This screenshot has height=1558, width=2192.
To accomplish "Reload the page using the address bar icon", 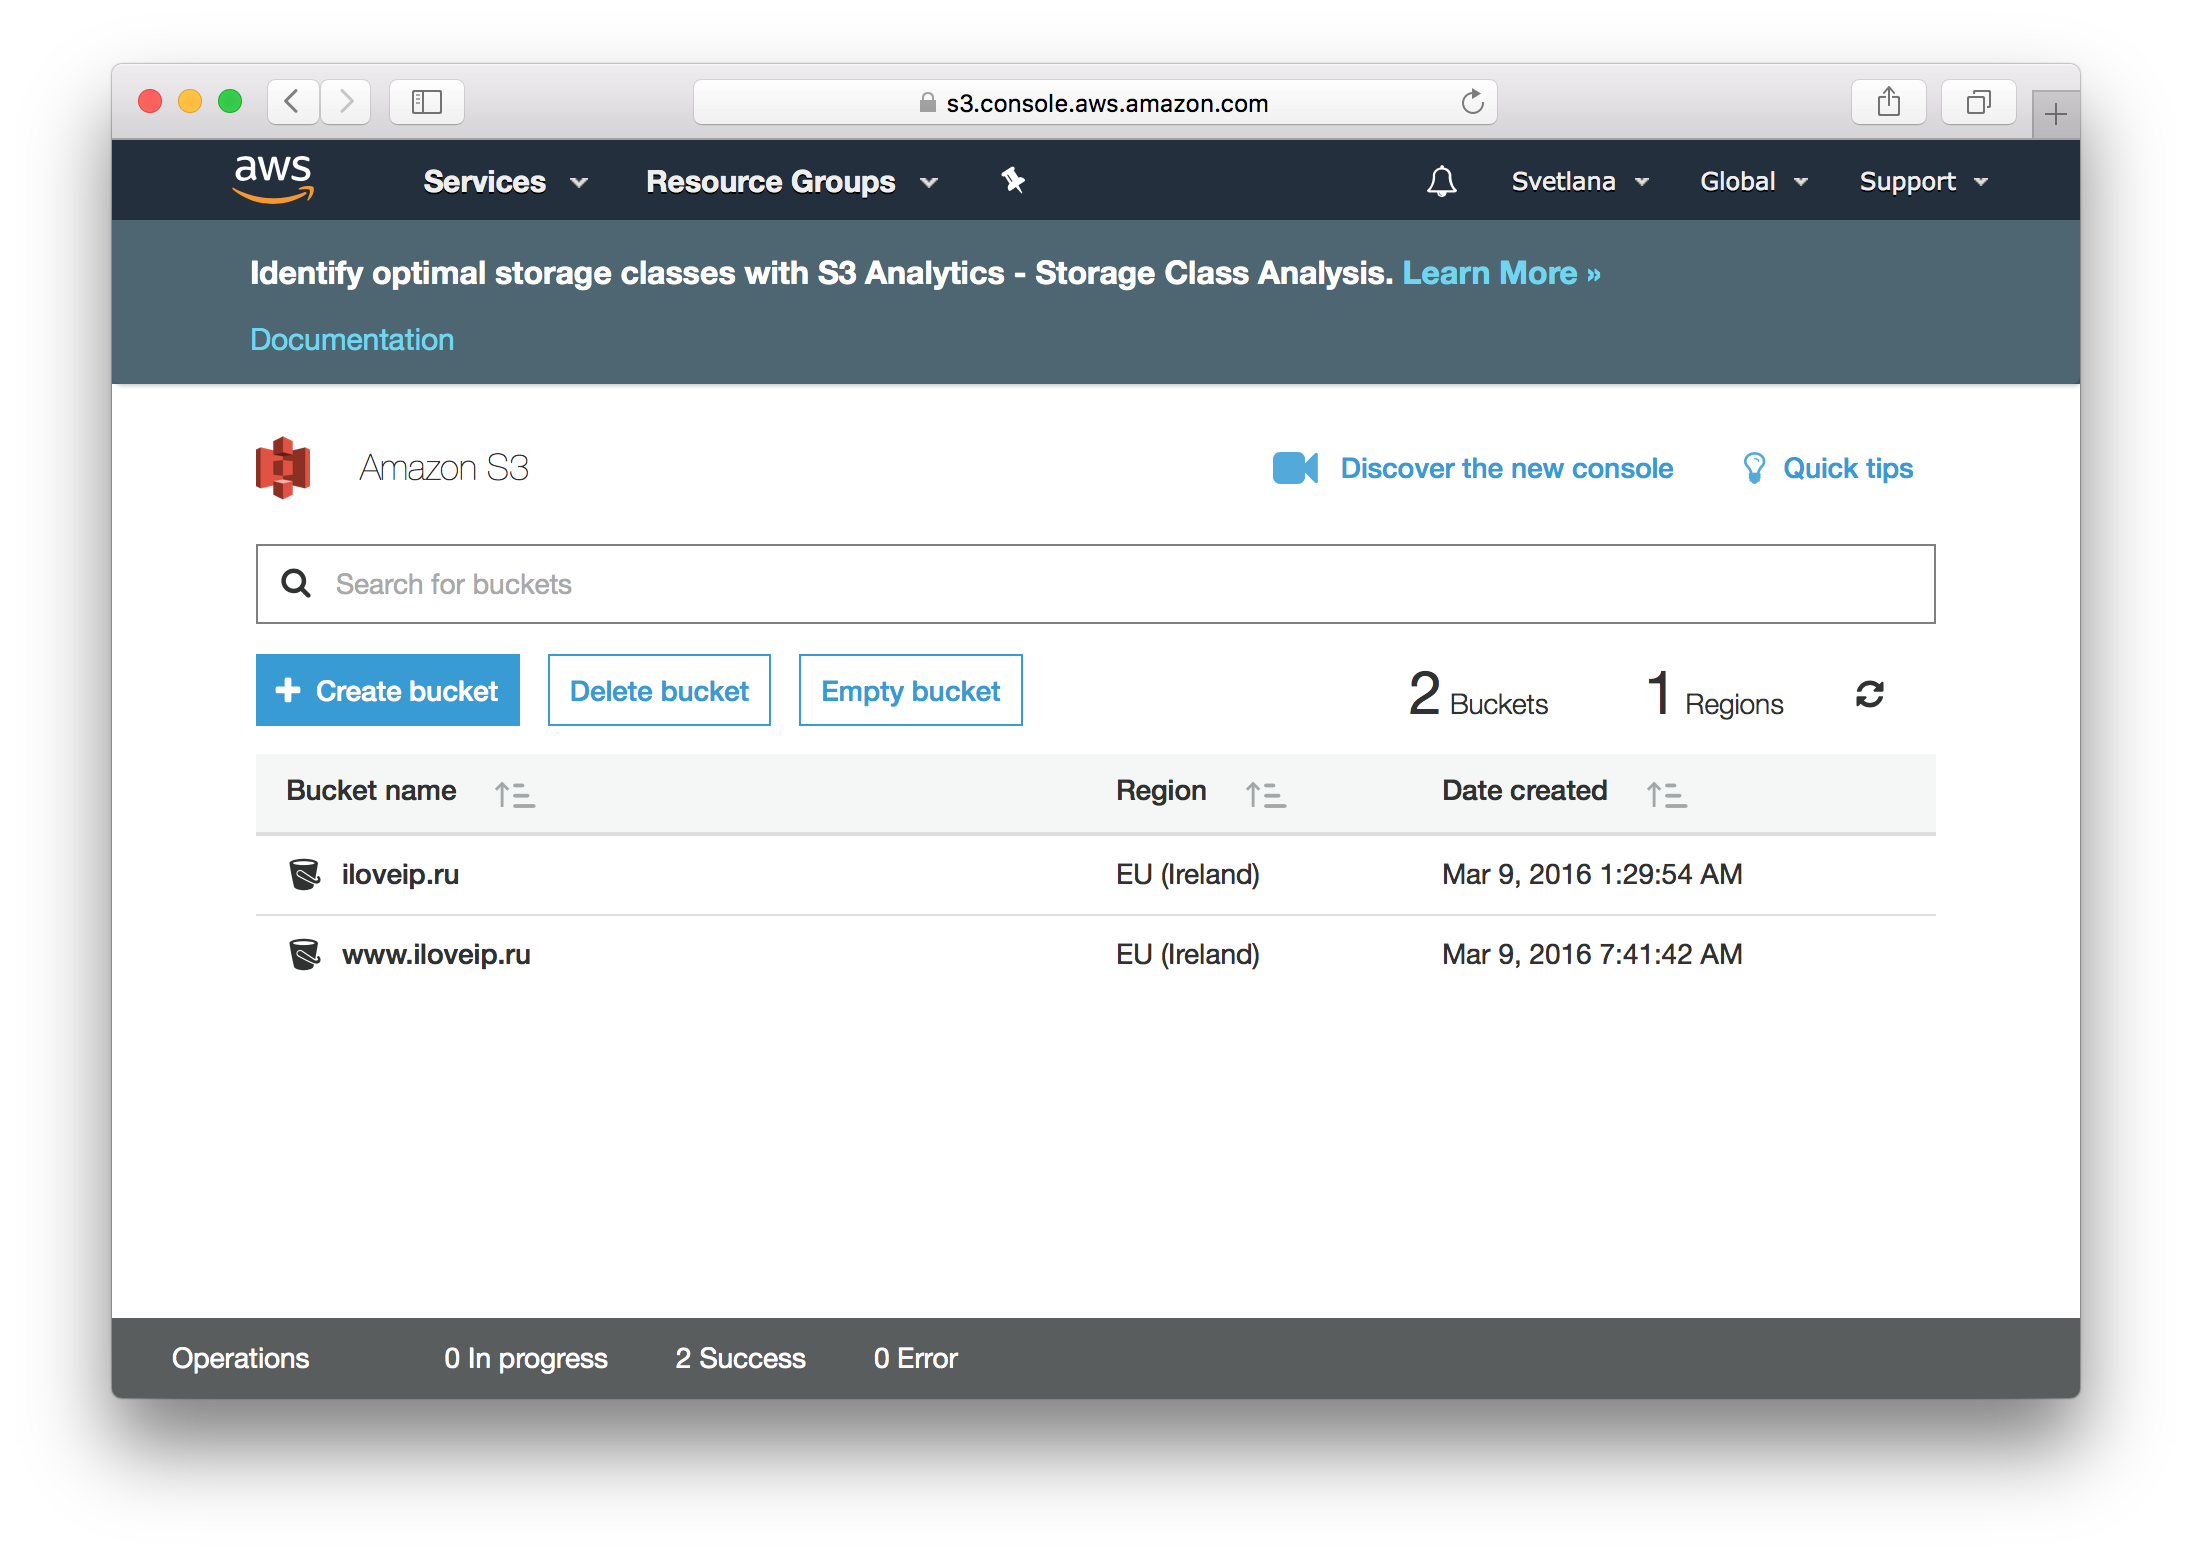I will [x=1472, y=101].
